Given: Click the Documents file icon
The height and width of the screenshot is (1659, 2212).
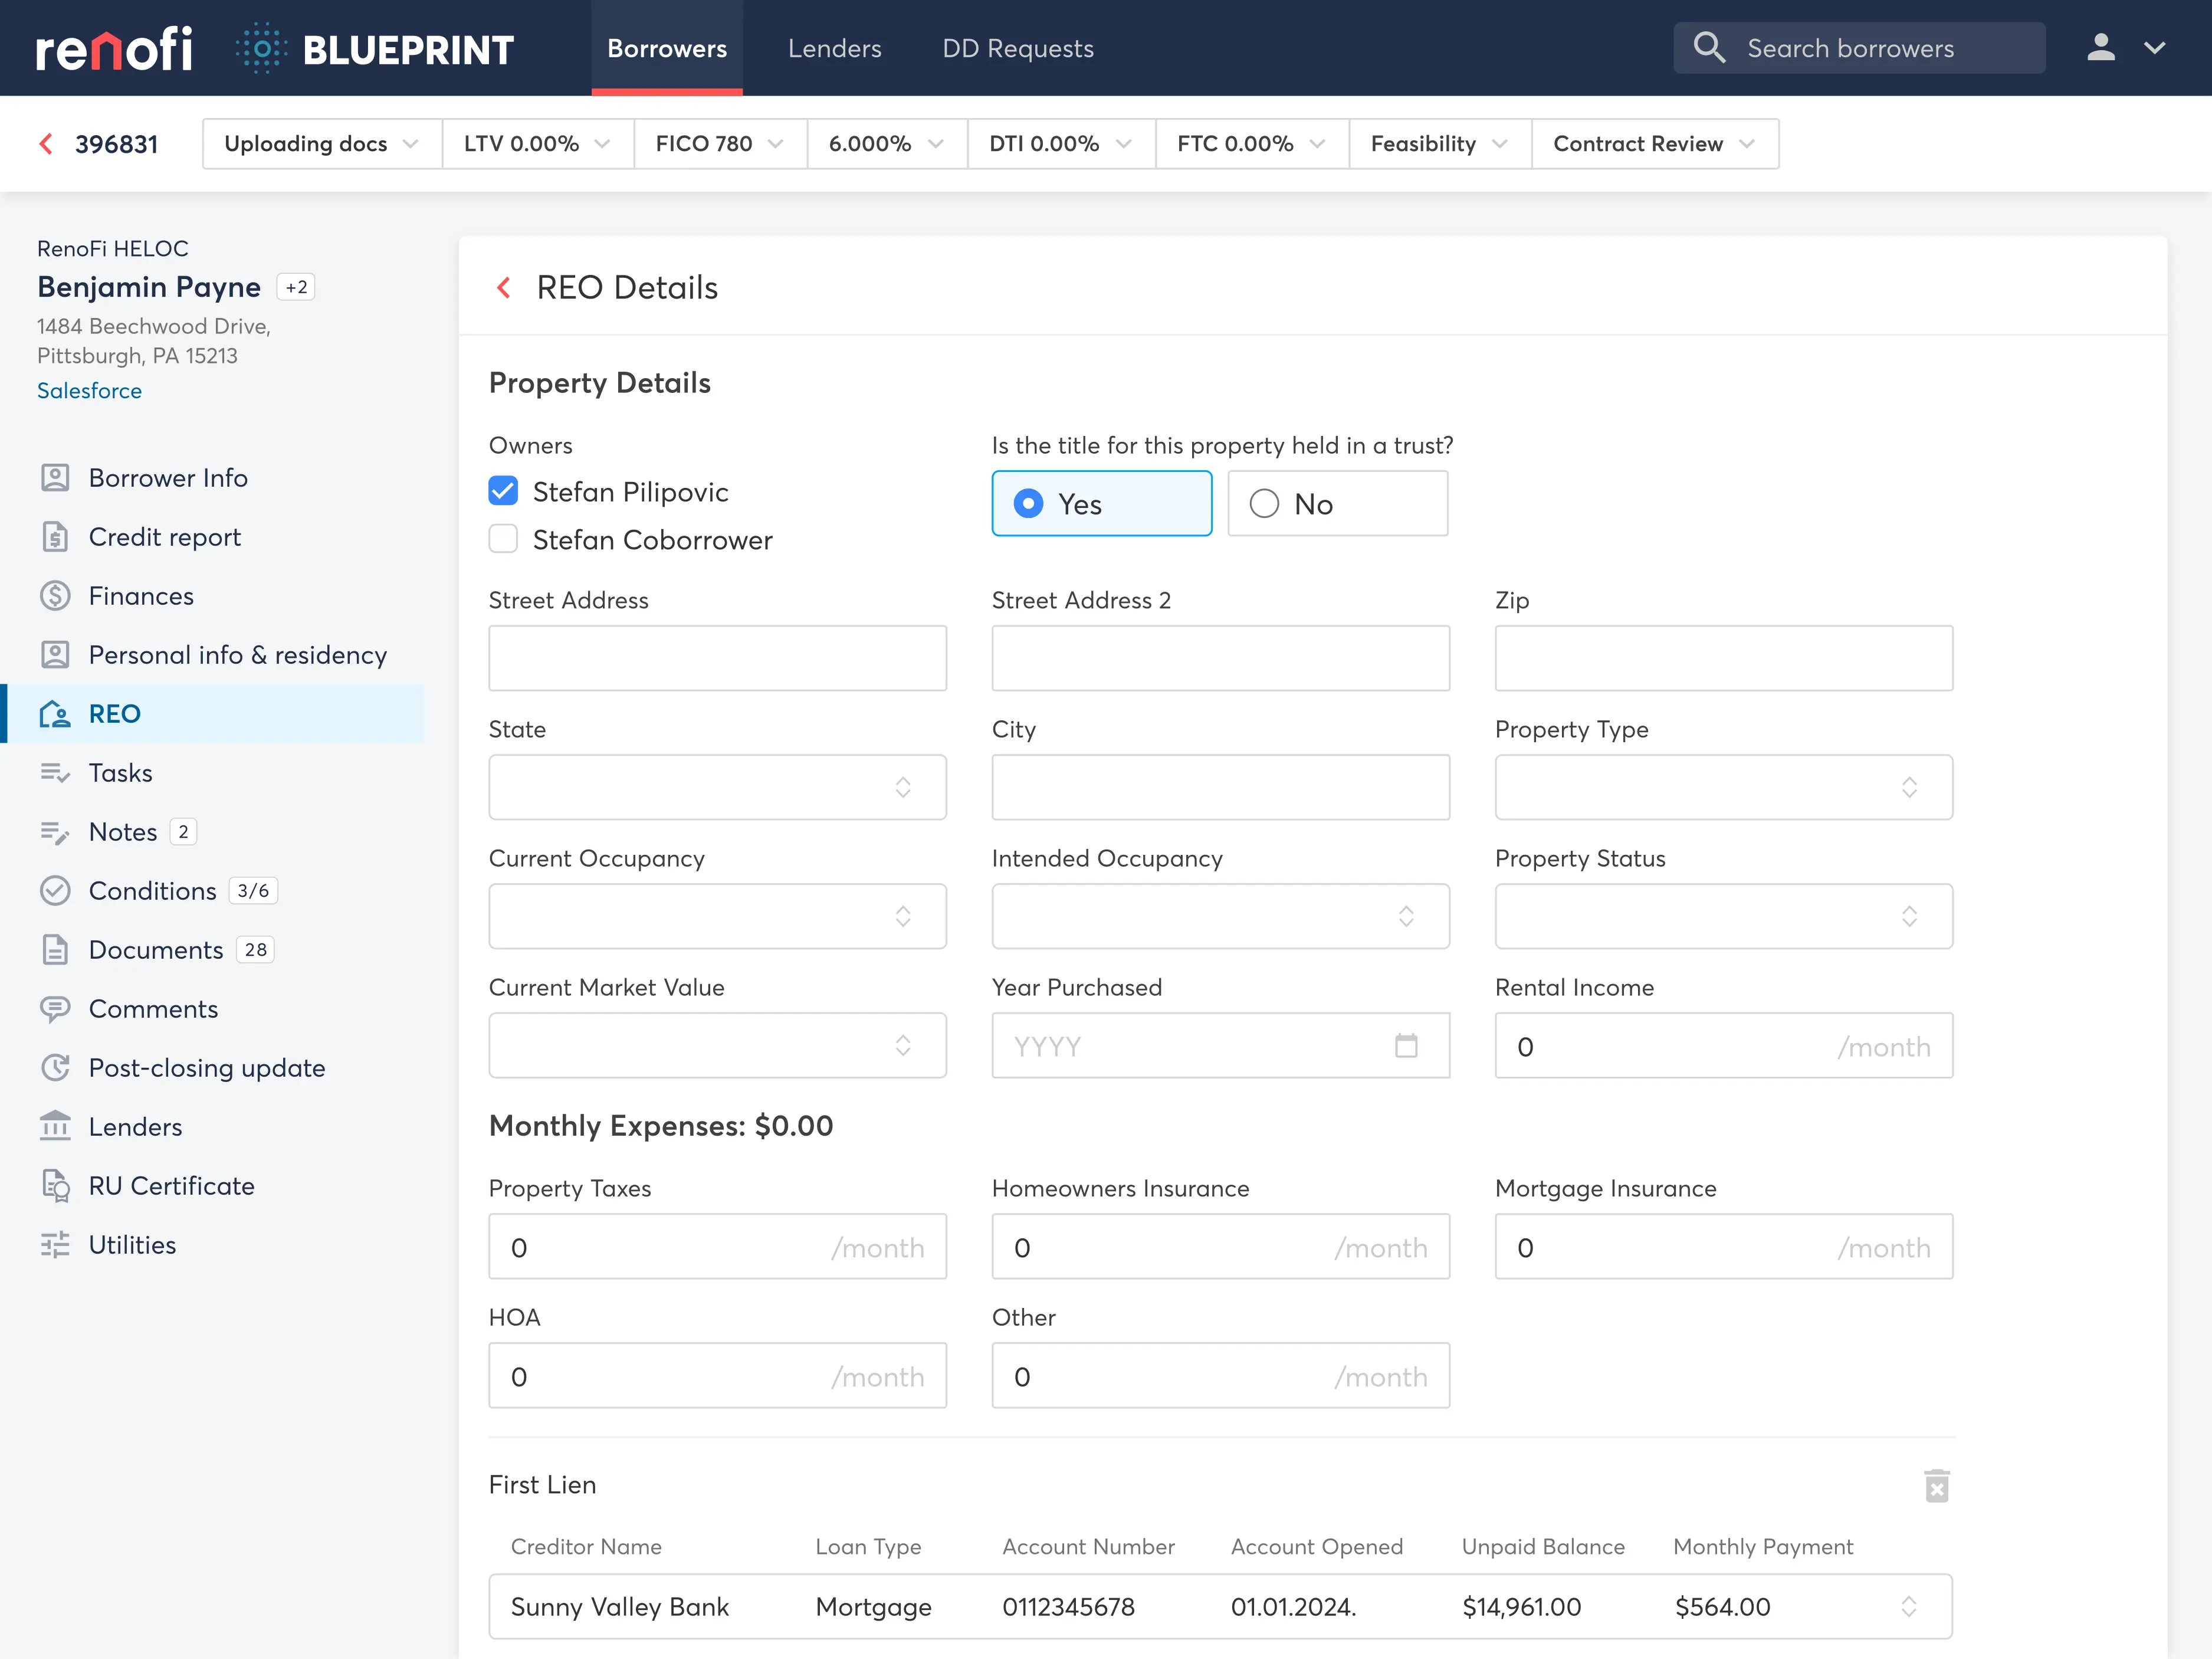Looking at the screenshot, I should point(55,950).
